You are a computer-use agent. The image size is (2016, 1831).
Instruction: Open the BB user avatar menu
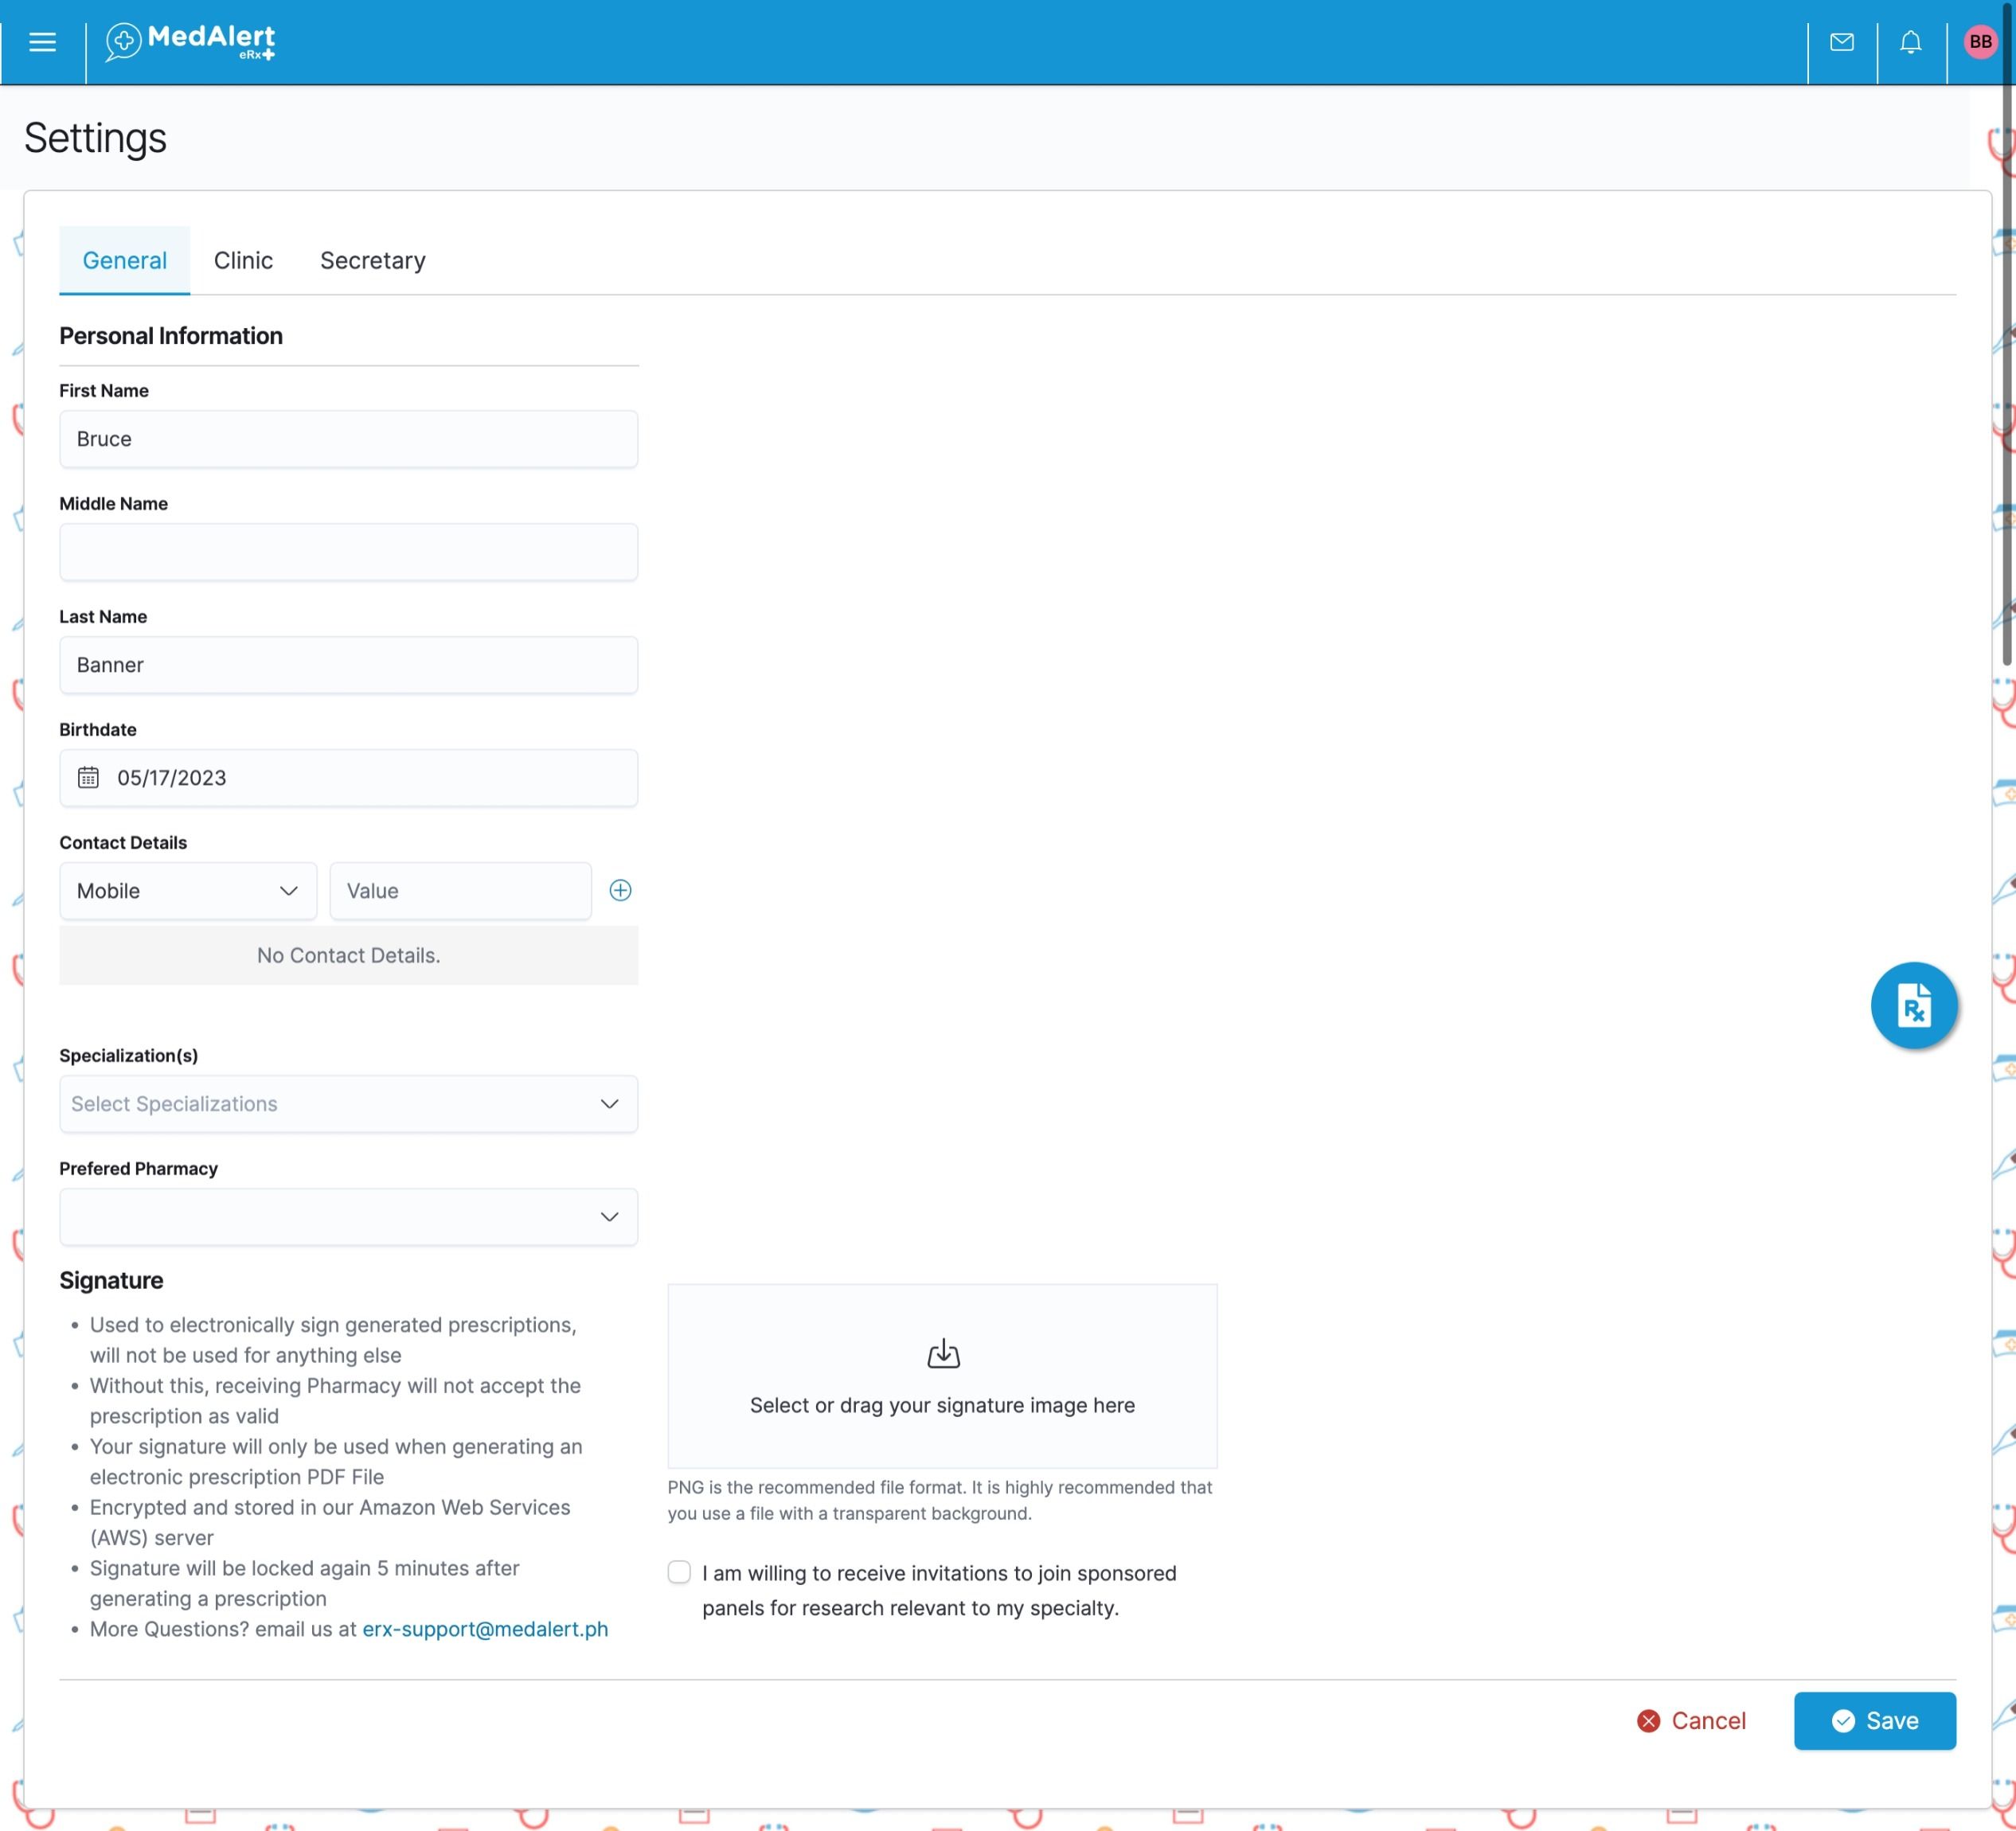(1979, 42)
